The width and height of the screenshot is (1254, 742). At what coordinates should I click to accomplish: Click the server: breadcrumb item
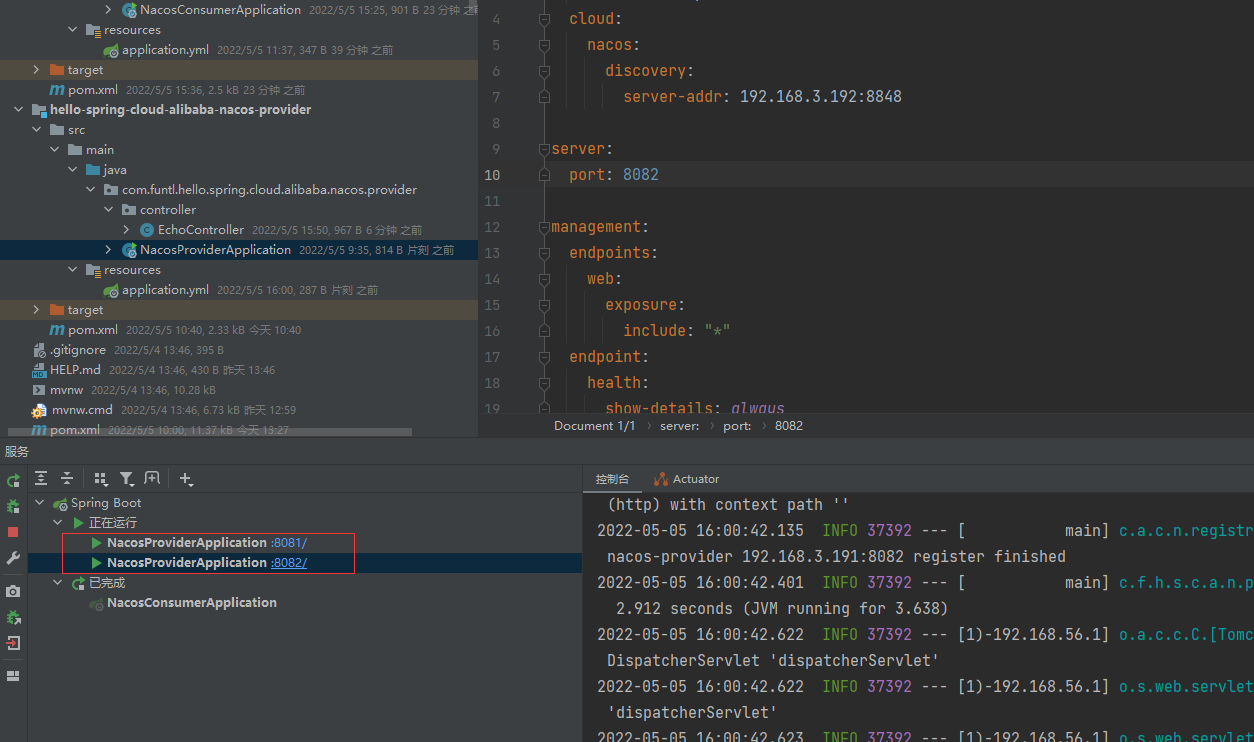point(682,426)
